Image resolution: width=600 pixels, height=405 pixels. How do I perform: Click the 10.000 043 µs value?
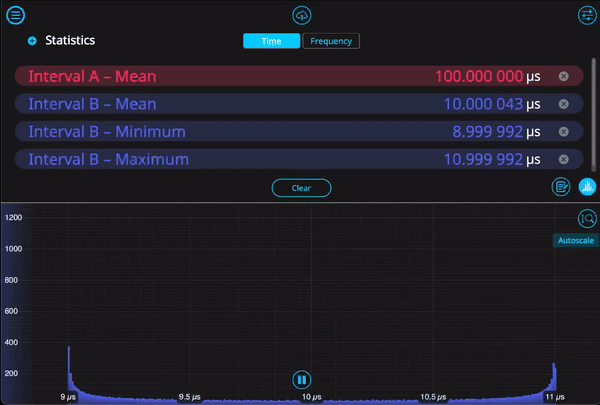click(x=492, y=104)
